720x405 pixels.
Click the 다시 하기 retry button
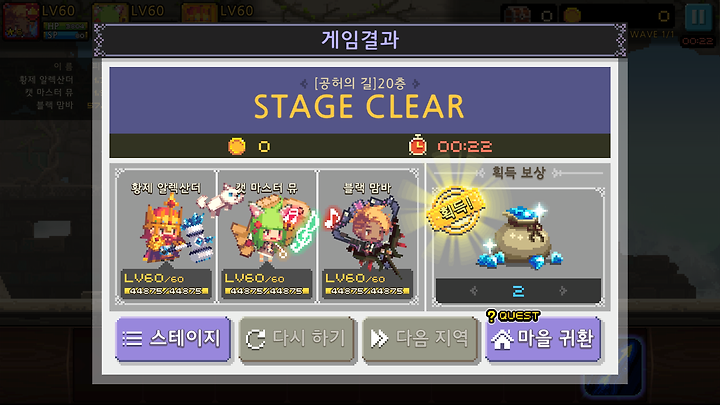[297, 339]
